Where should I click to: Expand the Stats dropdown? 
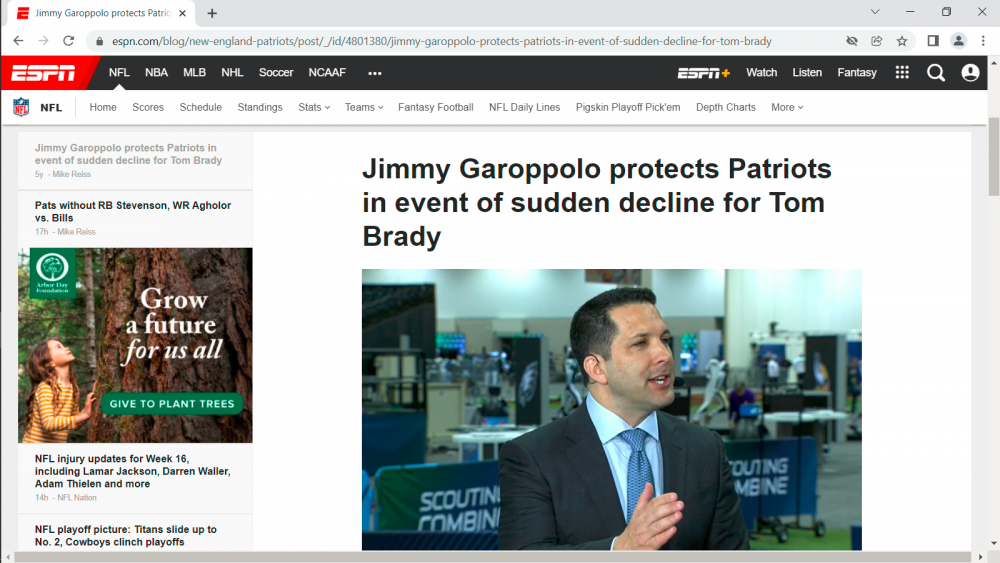tap(314, 107)
